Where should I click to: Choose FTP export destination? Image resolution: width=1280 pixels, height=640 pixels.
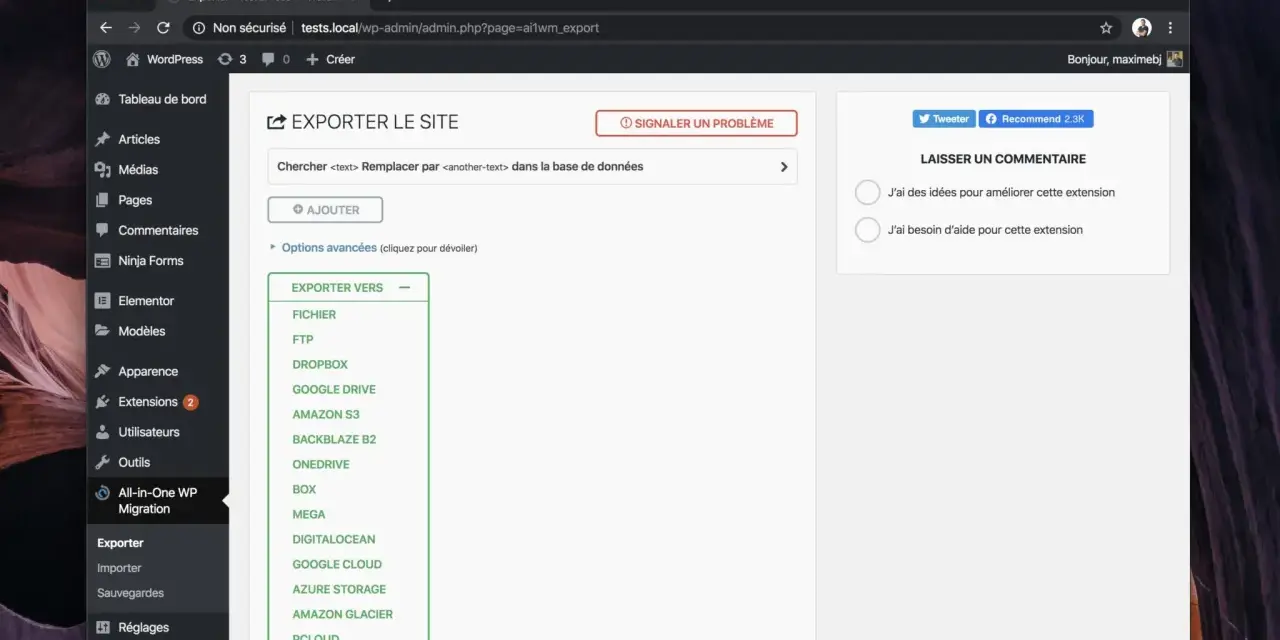click(x=303, y=340)
